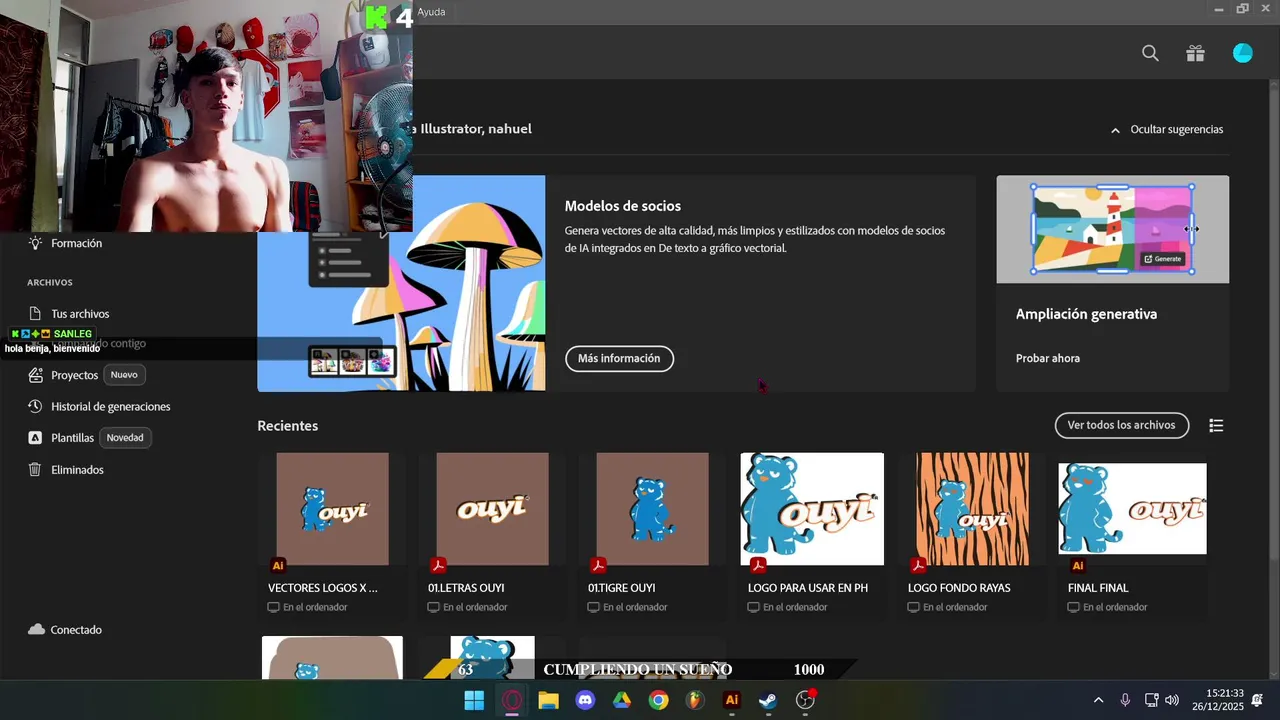Click the Proyectos folder icon
The width and height of the screenshot is (1280, 720).
tap(35, 375)
